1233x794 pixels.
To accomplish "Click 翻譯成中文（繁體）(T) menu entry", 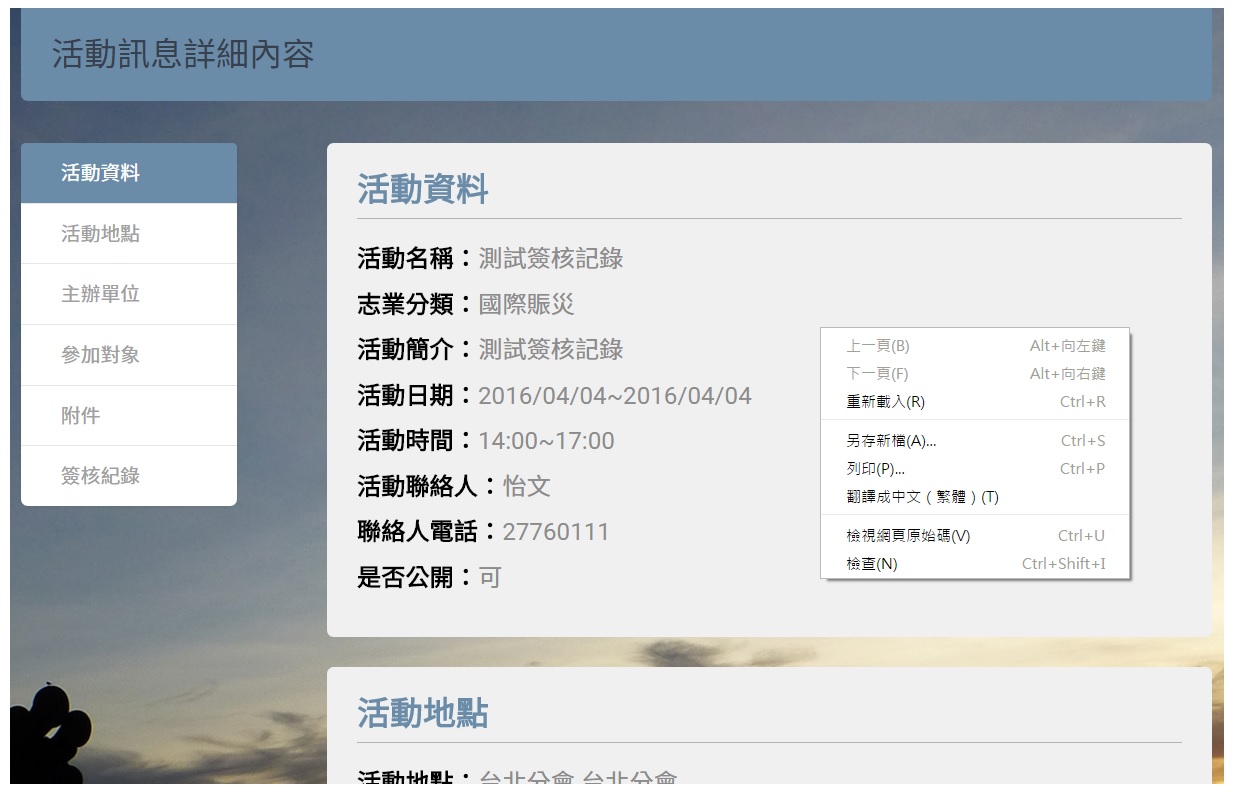I will click(975, 497).
